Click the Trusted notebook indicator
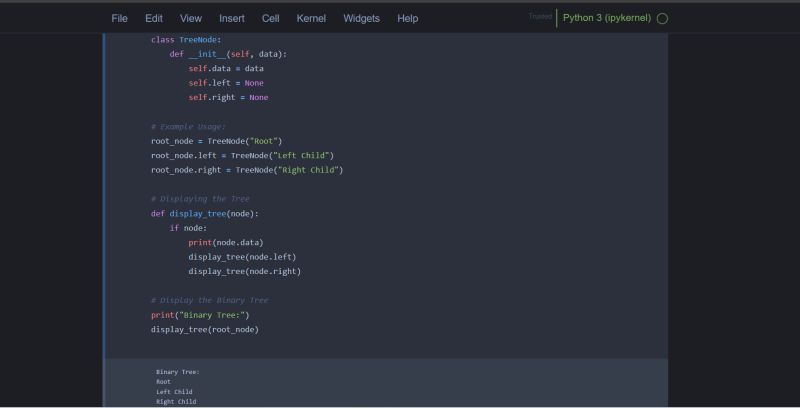Screen dimensions: 800x408 tap(540, 17)
